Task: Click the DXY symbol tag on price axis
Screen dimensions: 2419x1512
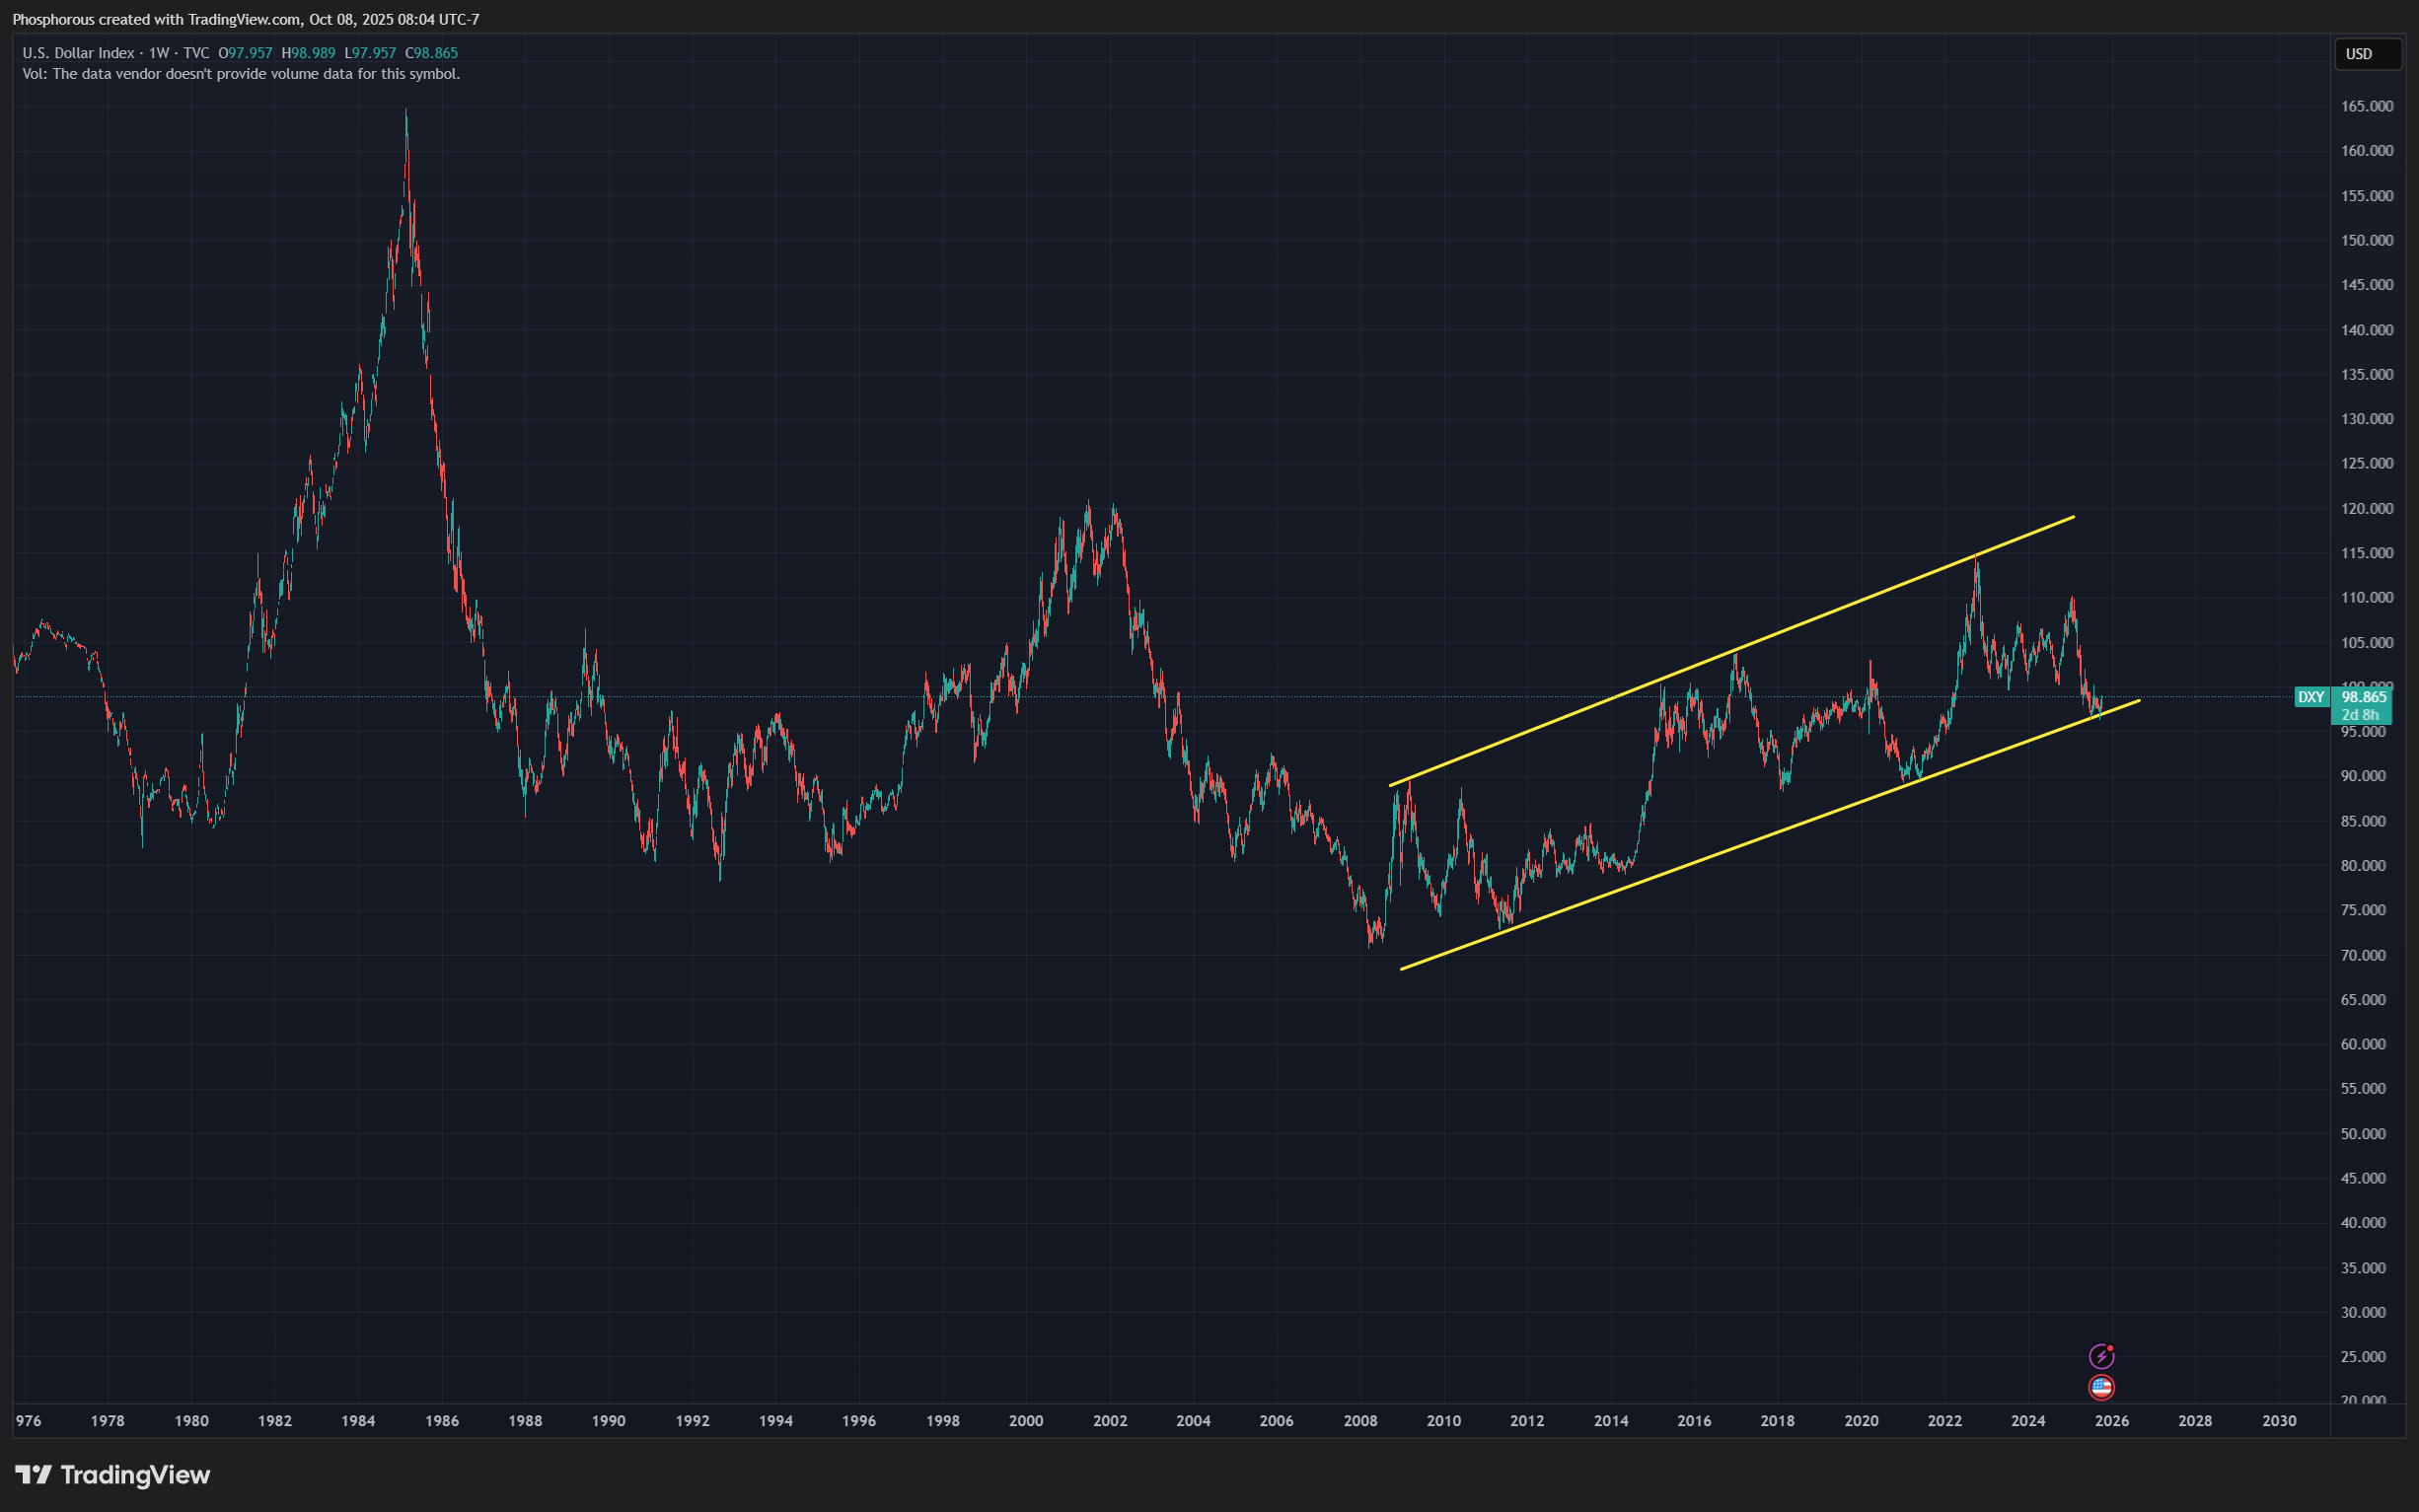Action: (2310, 697)
